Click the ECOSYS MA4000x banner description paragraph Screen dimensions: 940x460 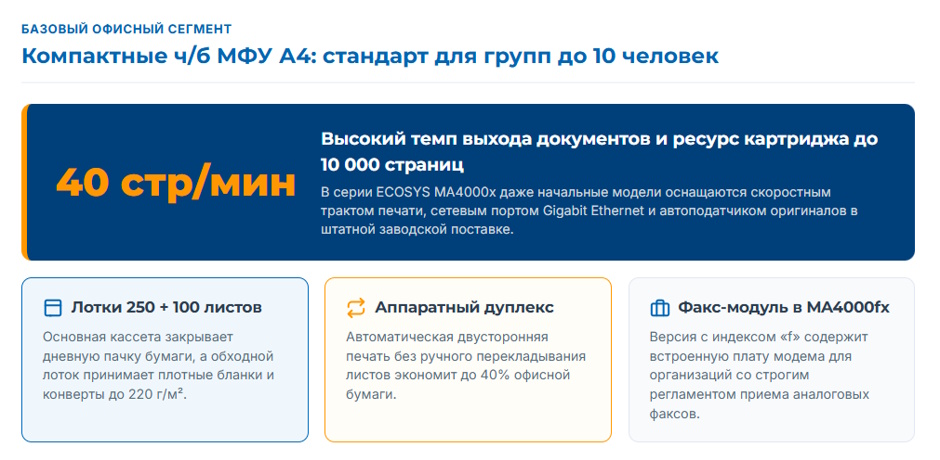click(589, 212)
